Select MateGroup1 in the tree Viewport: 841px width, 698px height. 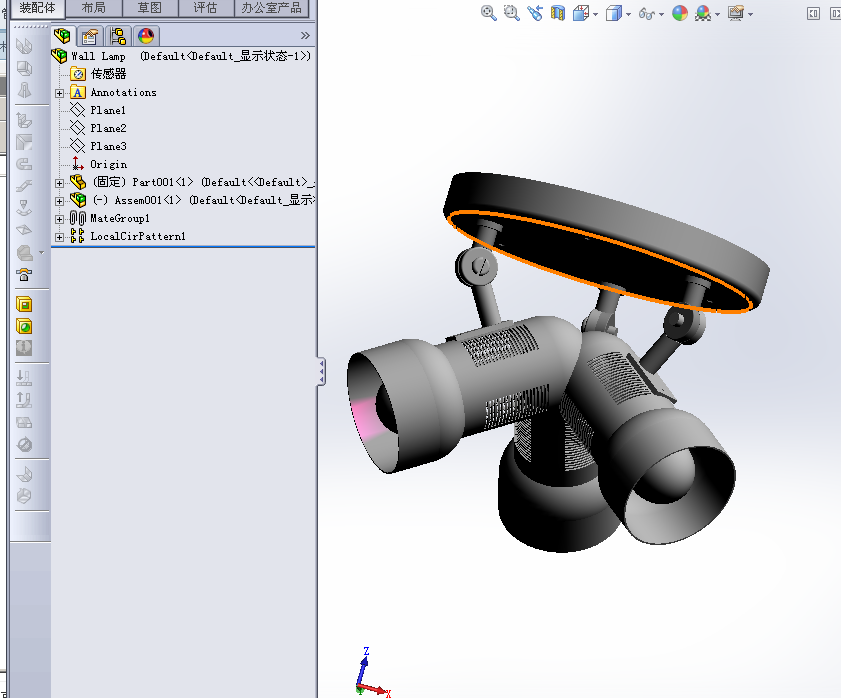point(120,218)
